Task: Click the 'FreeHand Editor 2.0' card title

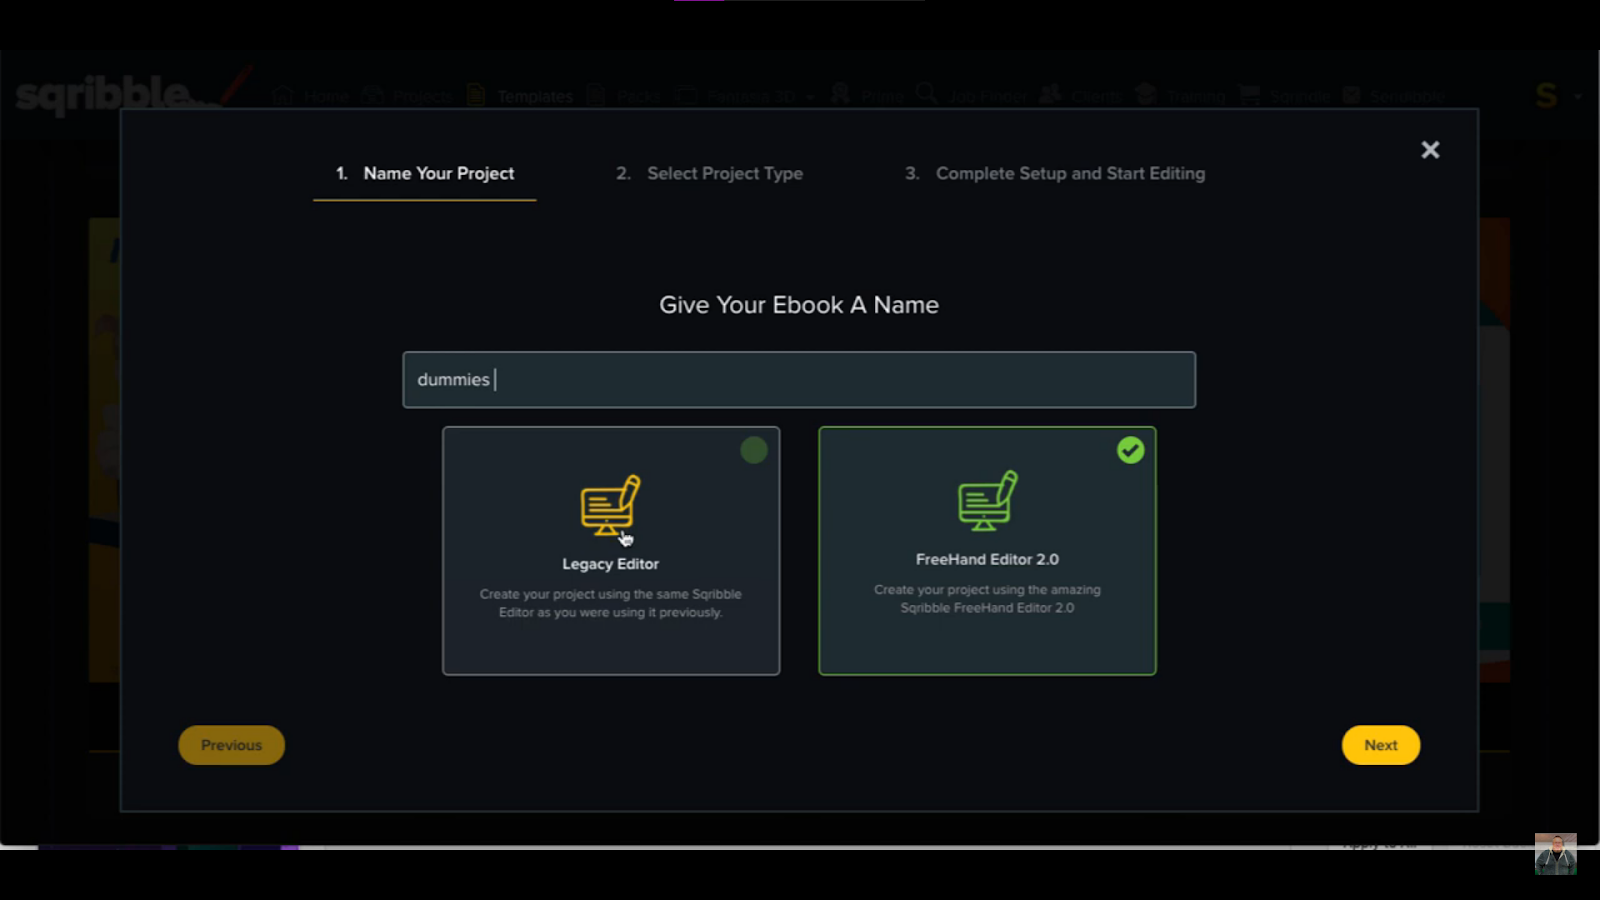Action: 987,560
